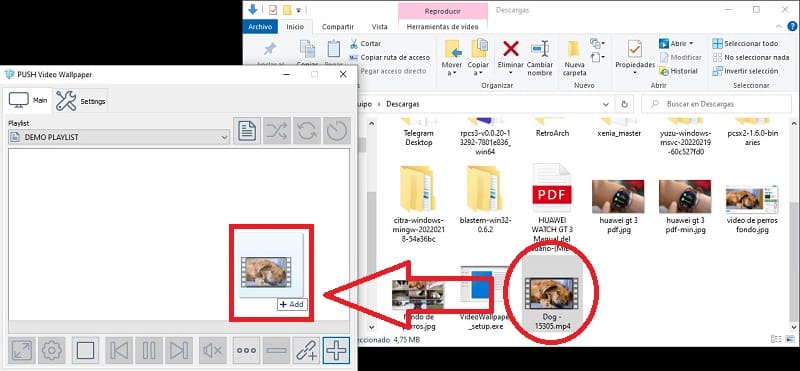Remove item with the minus button
The width and height of the screenshot is (800, 371).
pyautogui.click(x=277, y=351)
